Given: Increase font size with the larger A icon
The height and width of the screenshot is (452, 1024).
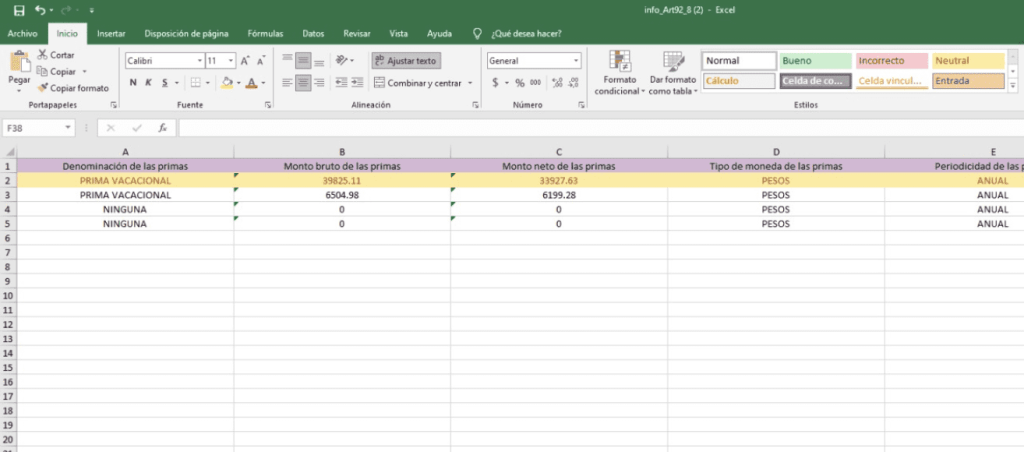Looking at the screenshot, I should tap(245, 61).
